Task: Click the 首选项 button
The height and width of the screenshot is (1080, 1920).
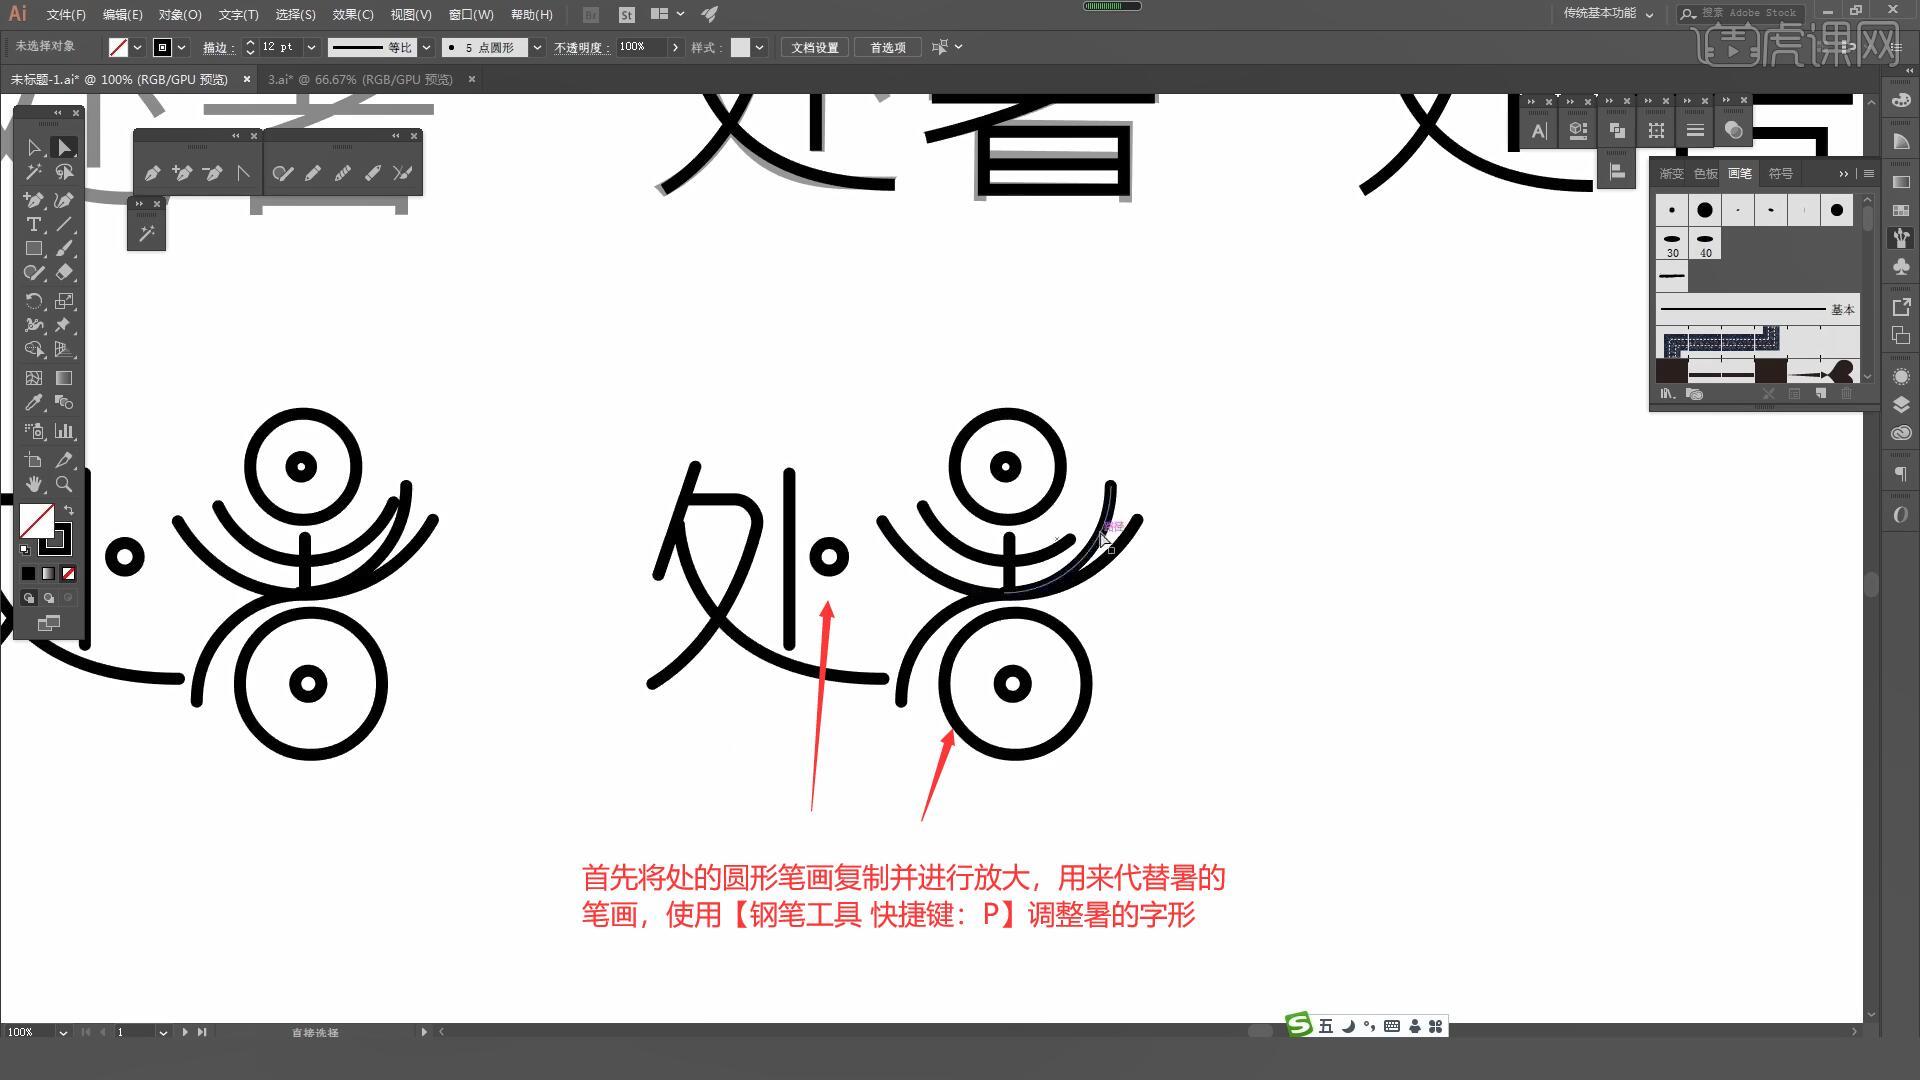Action: (x=887, y=47)
